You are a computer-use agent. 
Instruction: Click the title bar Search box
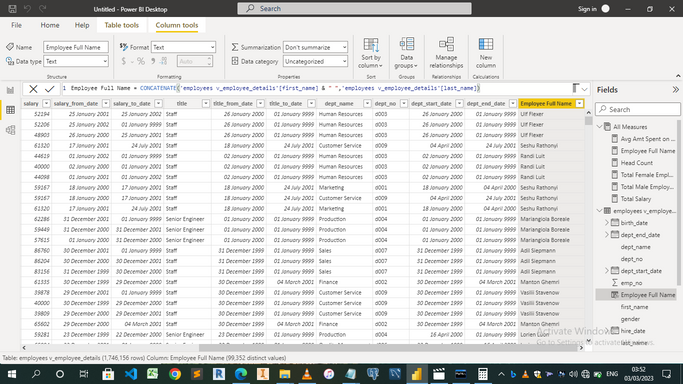[x=354, y=8]
